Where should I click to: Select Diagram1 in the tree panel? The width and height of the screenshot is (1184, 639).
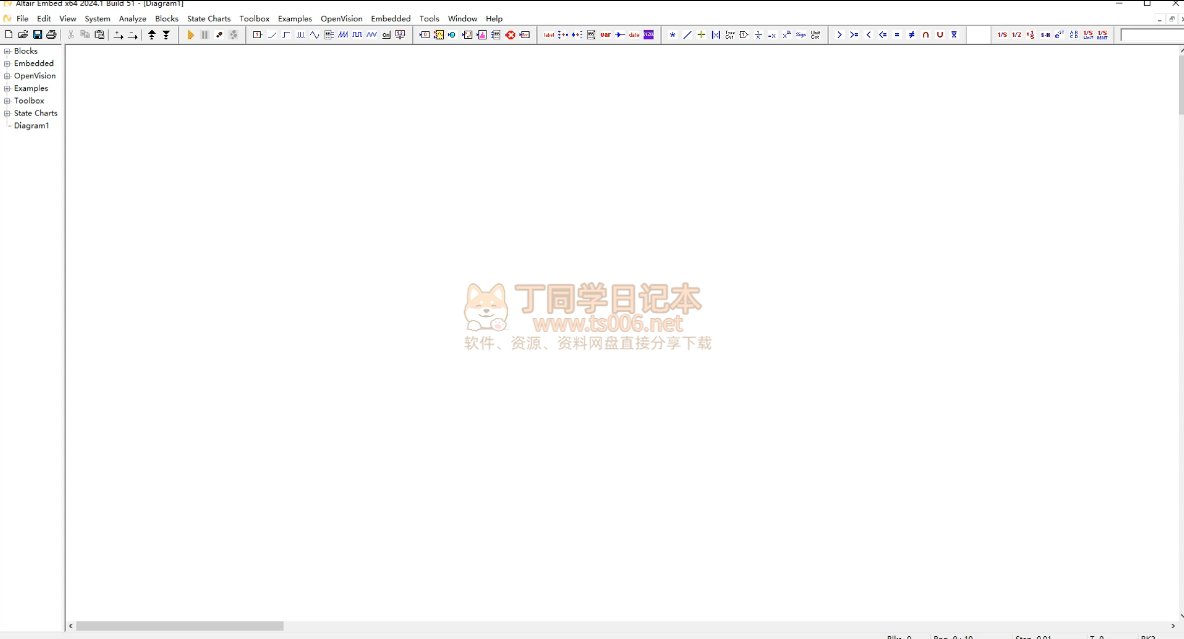point(31,126)
